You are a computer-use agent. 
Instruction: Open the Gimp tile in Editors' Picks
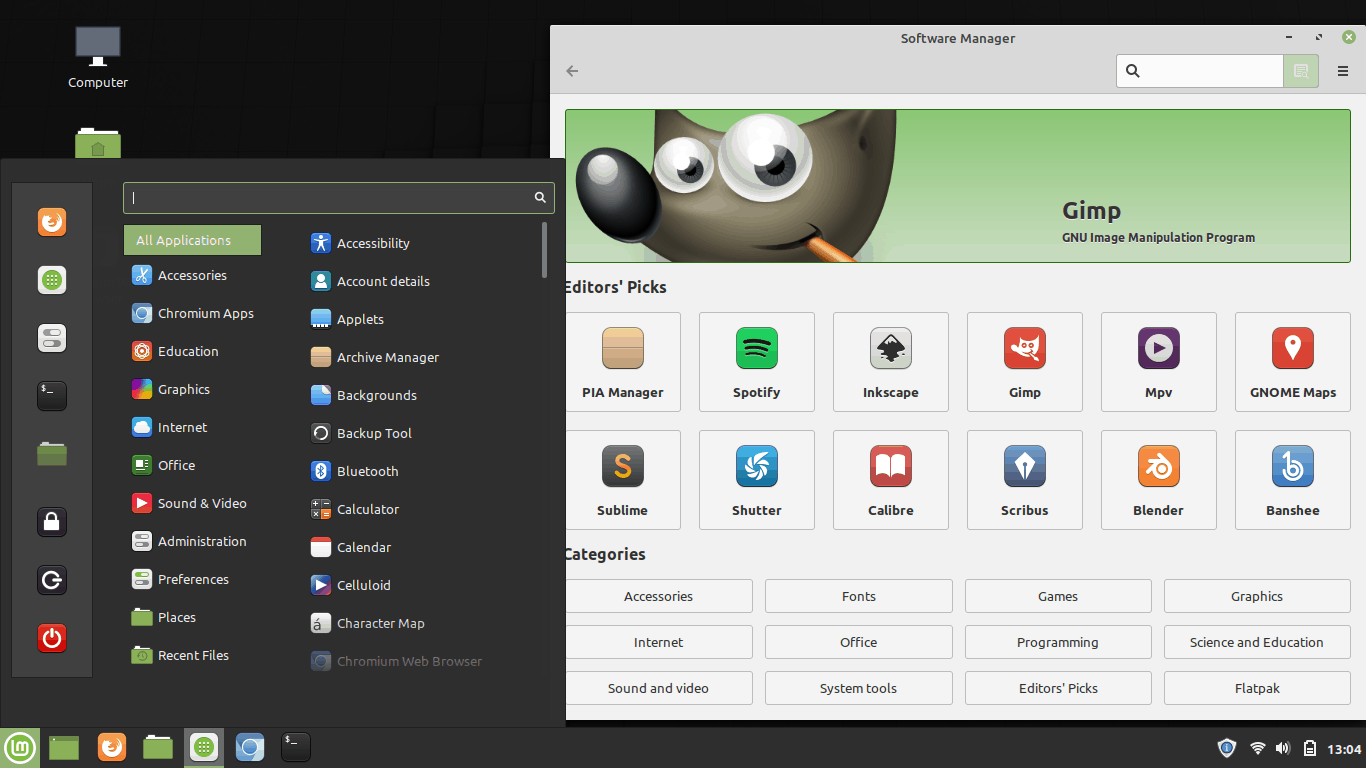[x=1025, y=362]
